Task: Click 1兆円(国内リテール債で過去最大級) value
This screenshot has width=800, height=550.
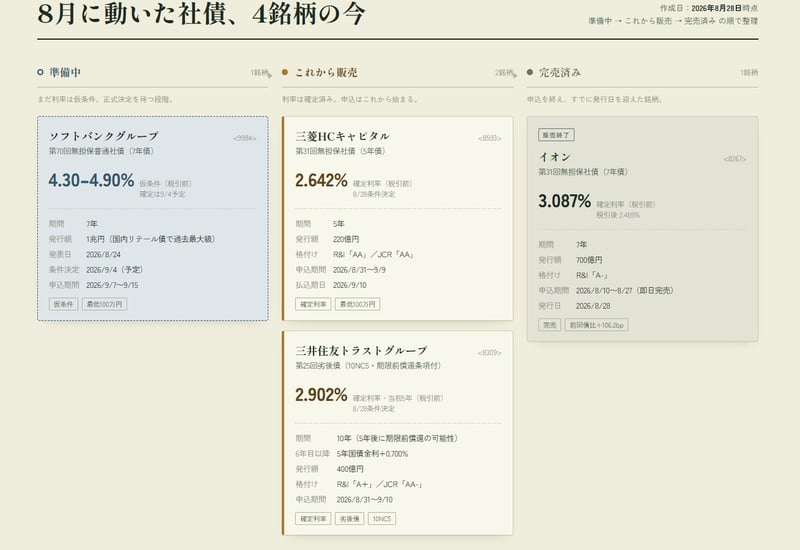Action: point(151,239)
